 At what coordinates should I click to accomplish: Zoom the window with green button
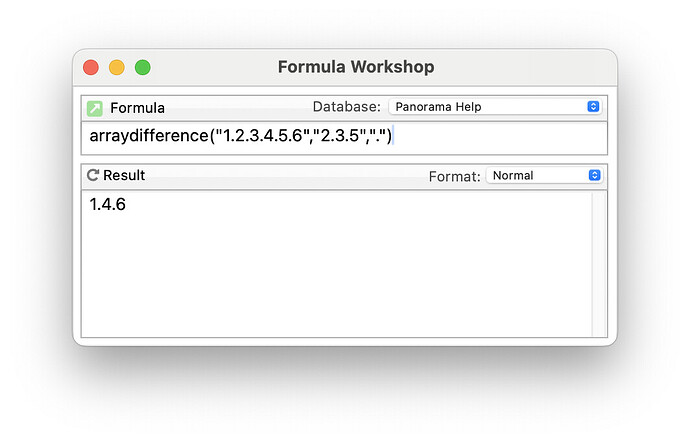[x=142, y=67]
